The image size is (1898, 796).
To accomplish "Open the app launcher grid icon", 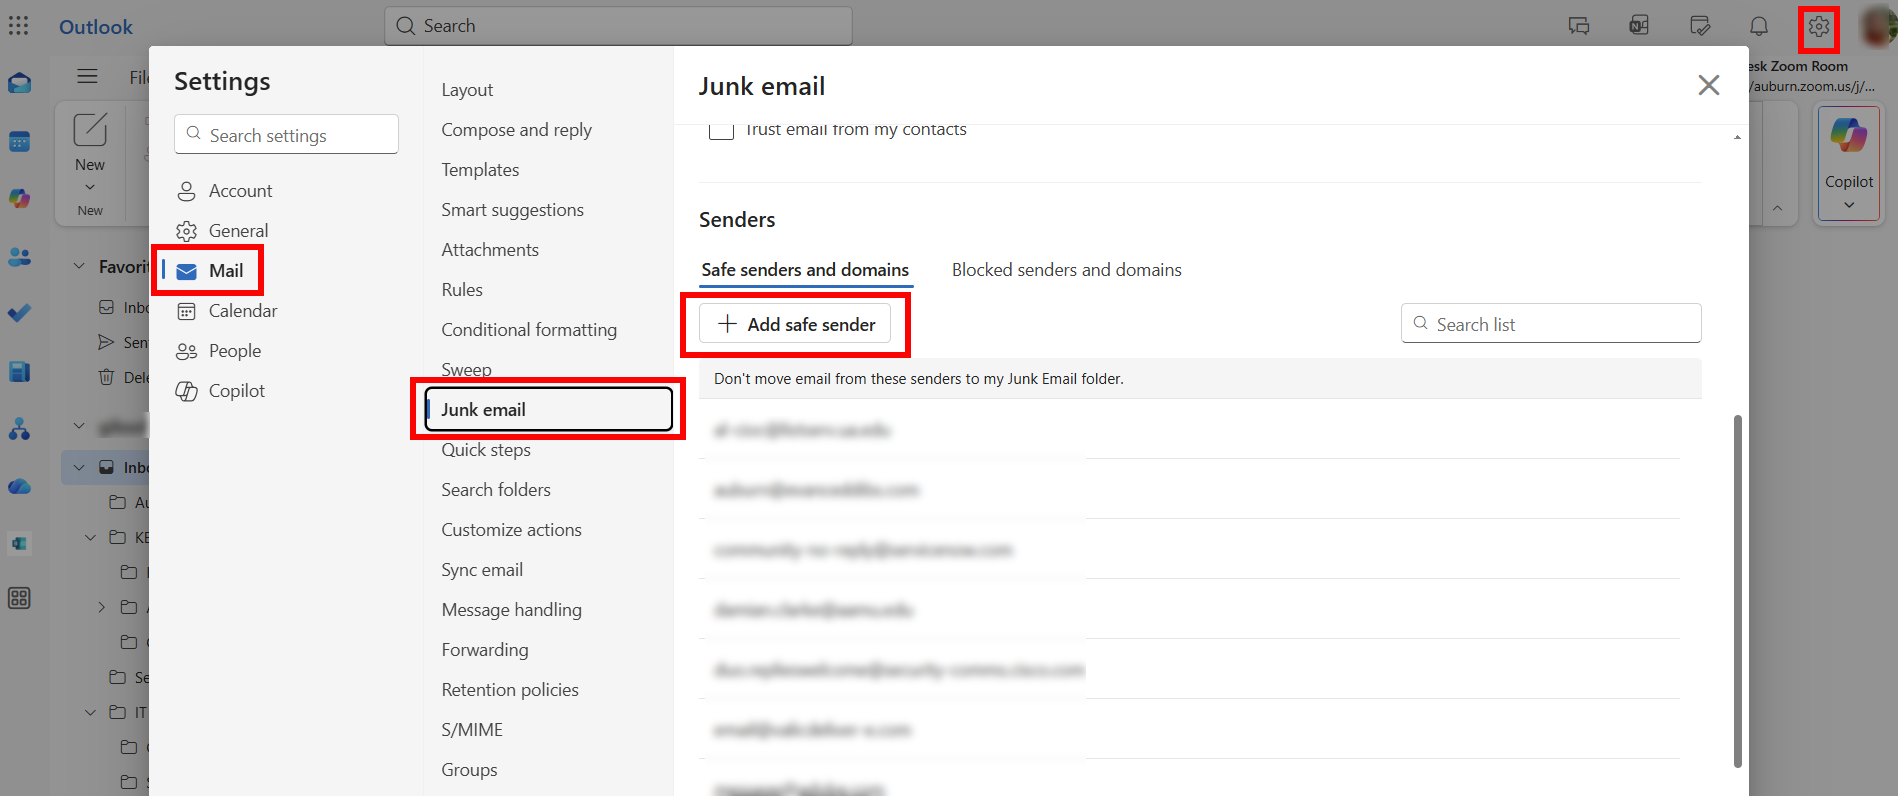I will coord(18,26).
